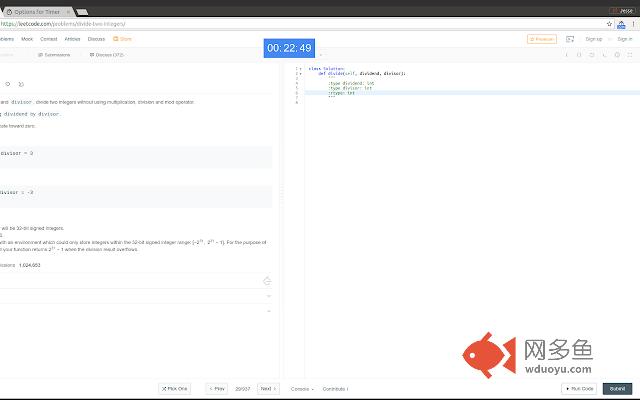Screen dimensions: 640x400
Task: Toggle fullscreen editor icon
Action: tap(630, 54)
